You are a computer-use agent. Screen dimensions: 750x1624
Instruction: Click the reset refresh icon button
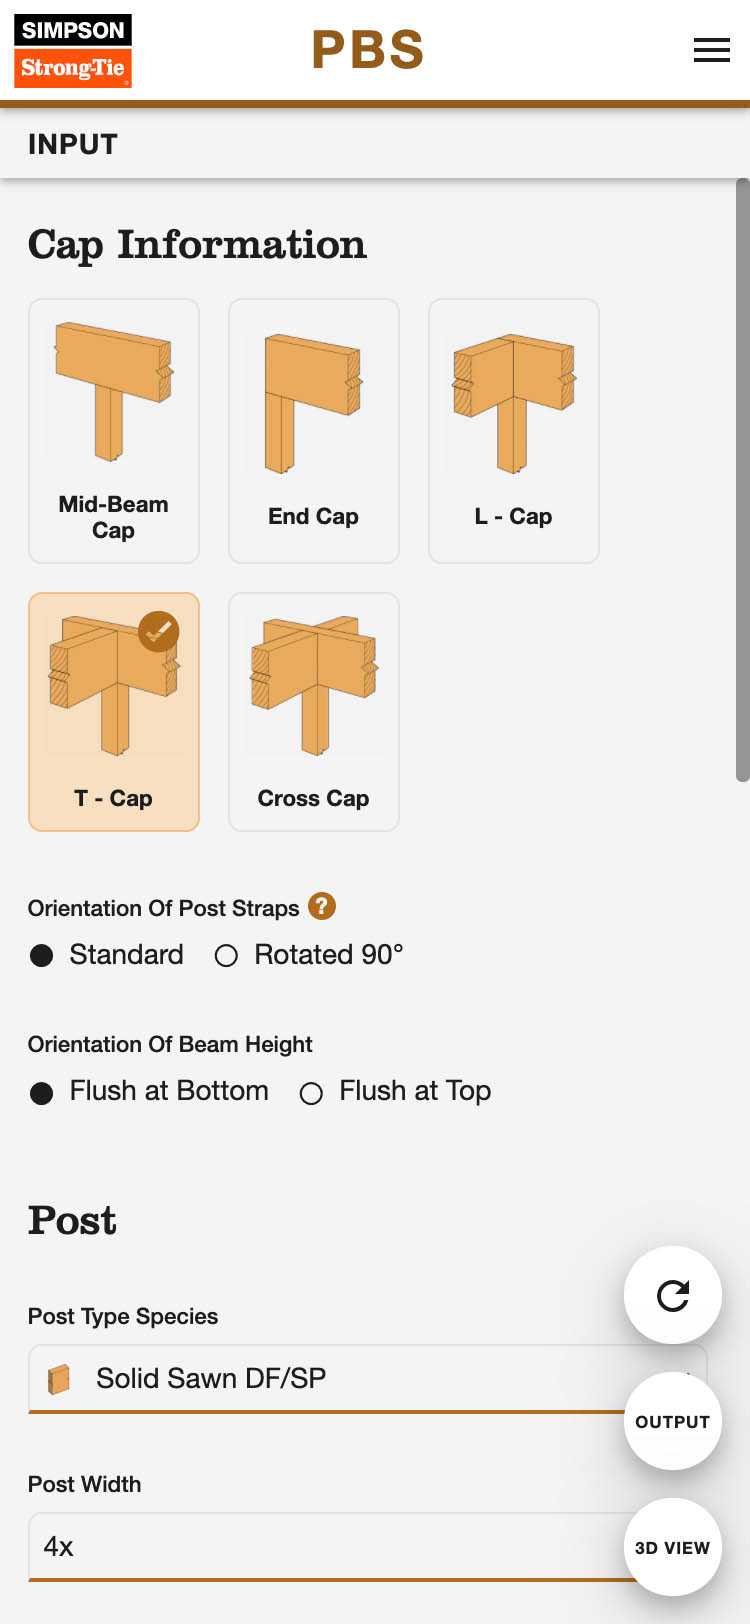(x=673, y=1295)
